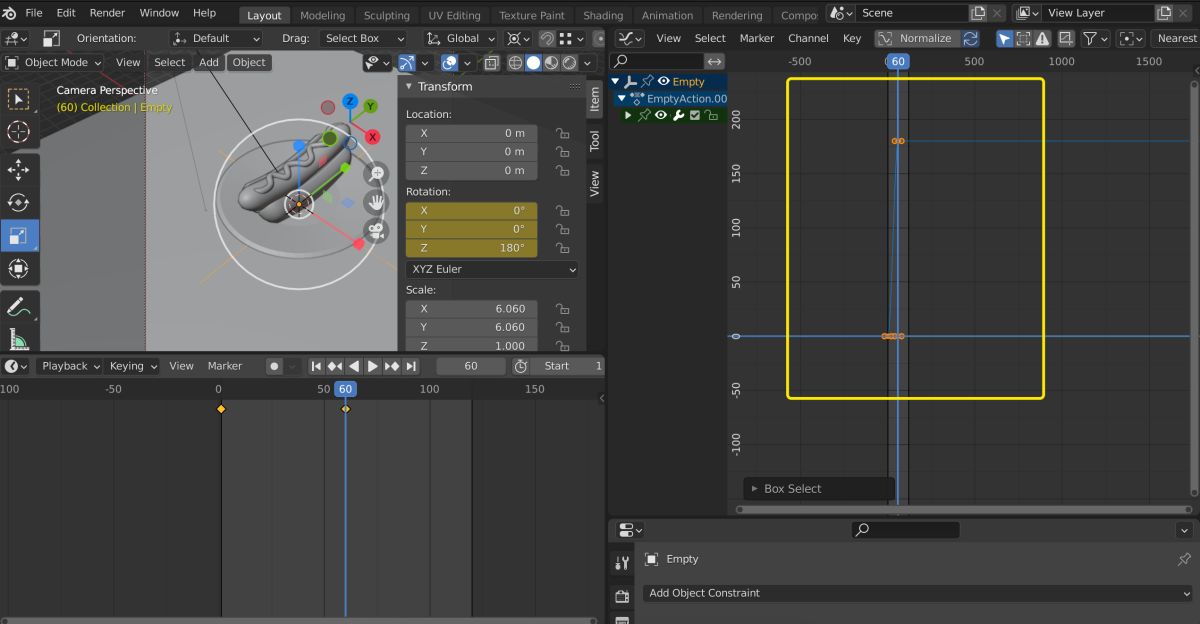Image resolution: width=1200 pixels, height=624 pixels.
Task: Click the keyframe diamond at frame 0
Action: tap(221, 409)
